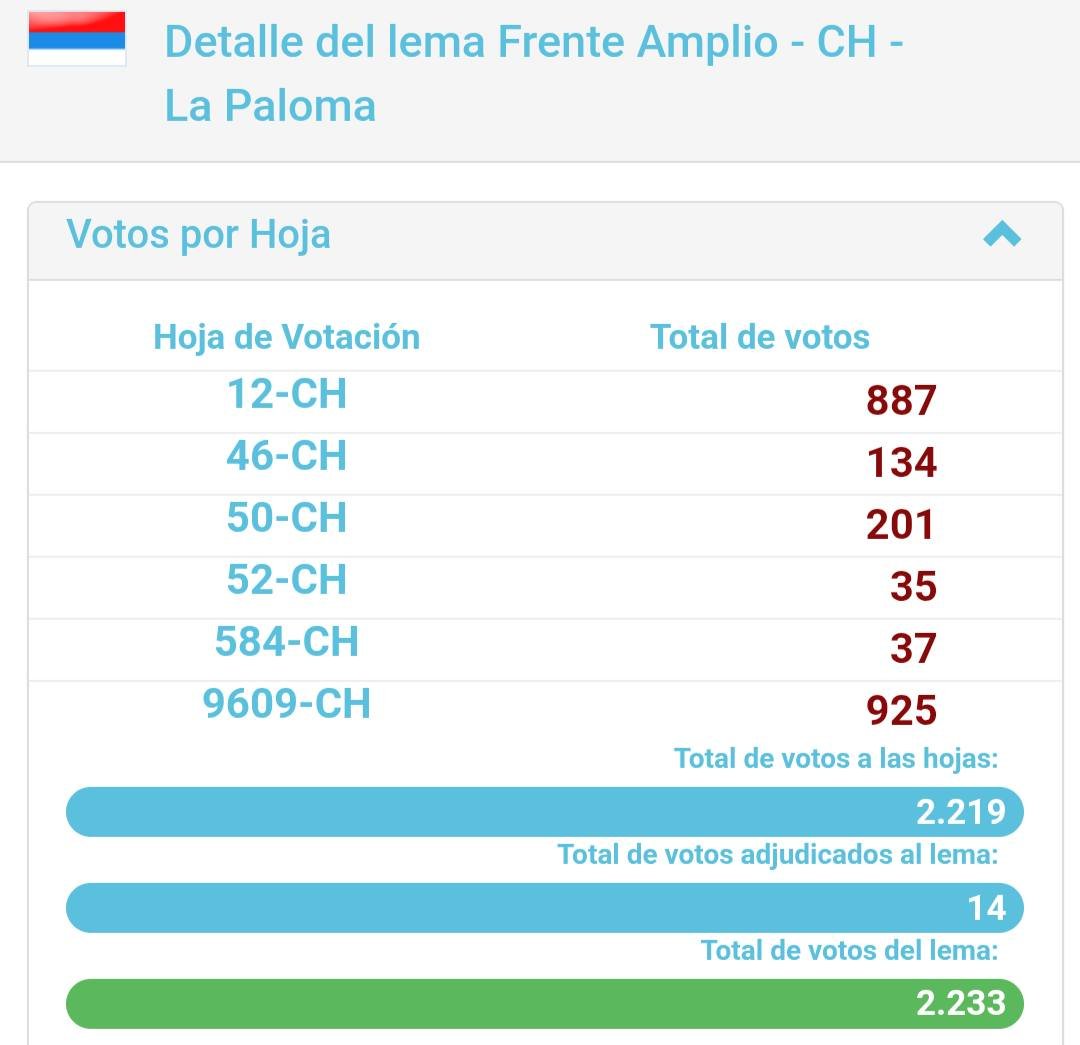This screenshot has height=1045, width=1080.
Task: Click the 14 votos adjudicados bar
Action: point(545,907)
